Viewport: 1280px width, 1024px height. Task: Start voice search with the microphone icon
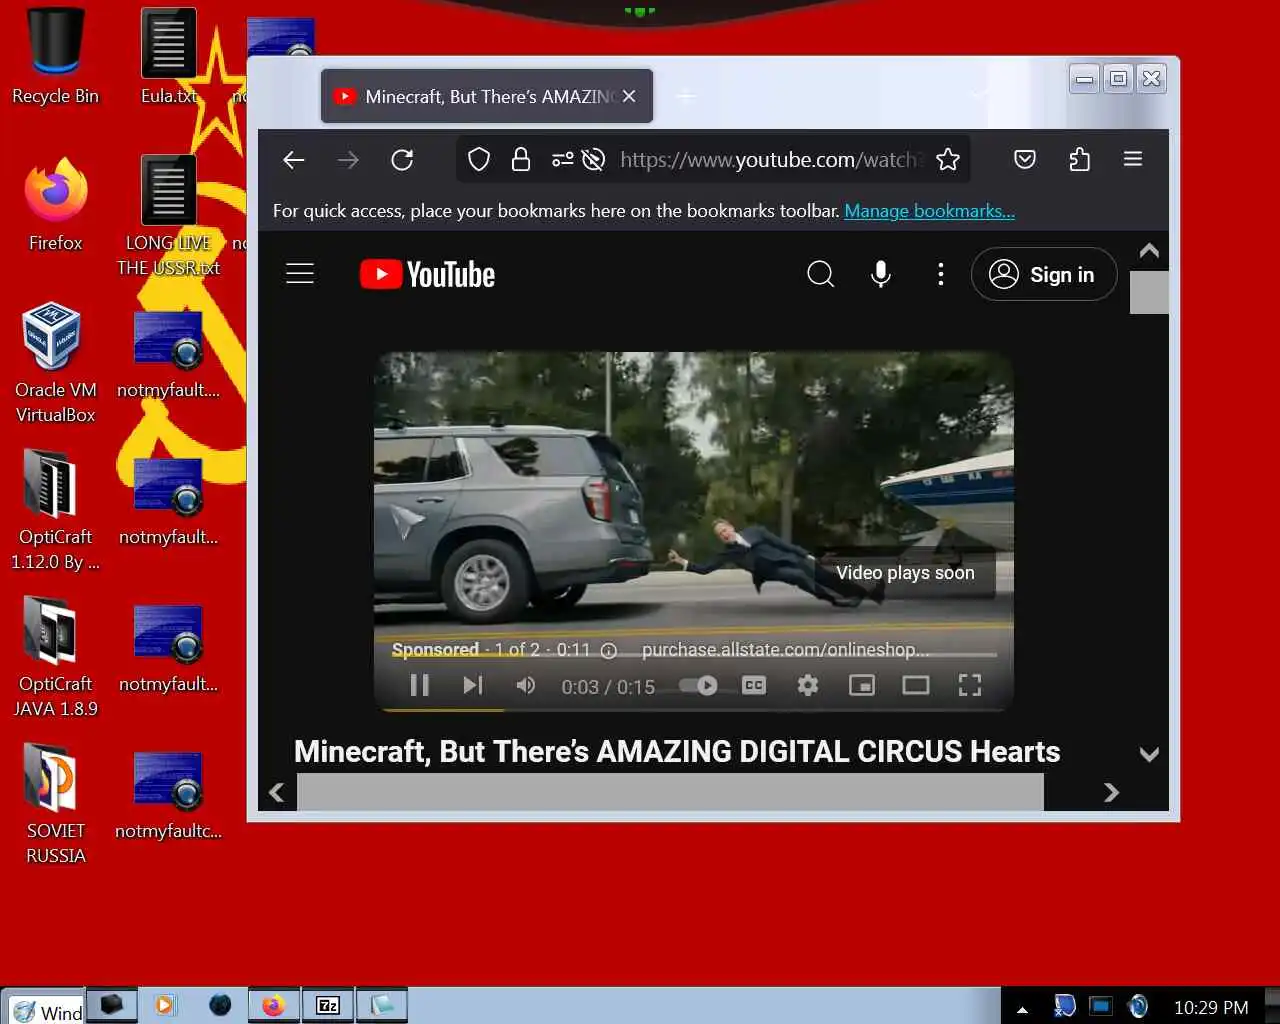click(881, 274)
